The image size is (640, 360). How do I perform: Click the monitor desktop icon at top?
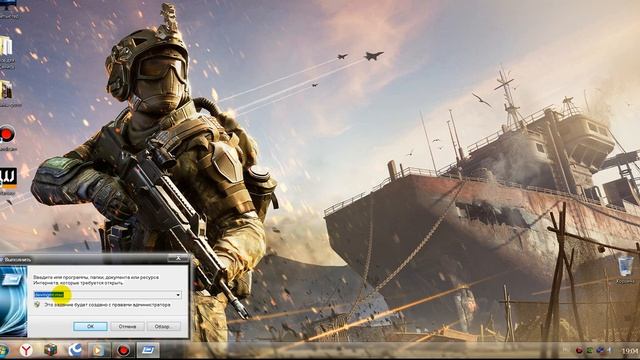(x=8, y=4)
